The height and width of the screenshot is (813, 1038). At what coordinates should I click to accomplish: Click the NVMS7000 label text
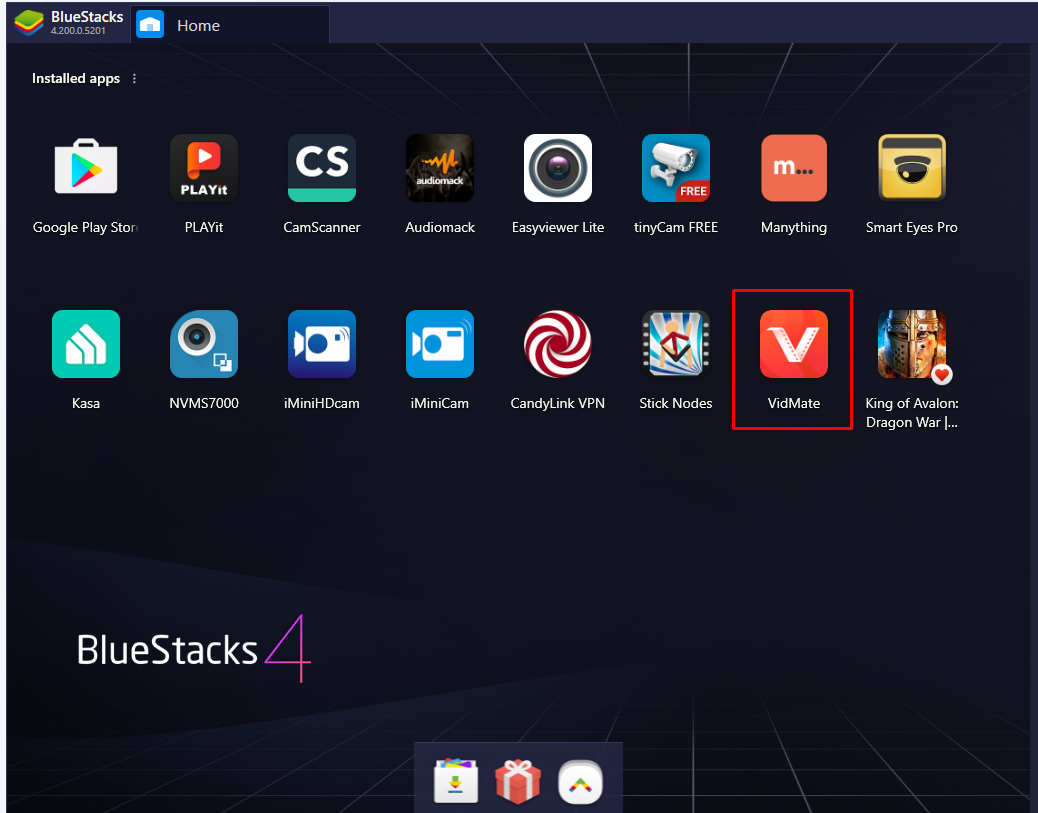204,403
